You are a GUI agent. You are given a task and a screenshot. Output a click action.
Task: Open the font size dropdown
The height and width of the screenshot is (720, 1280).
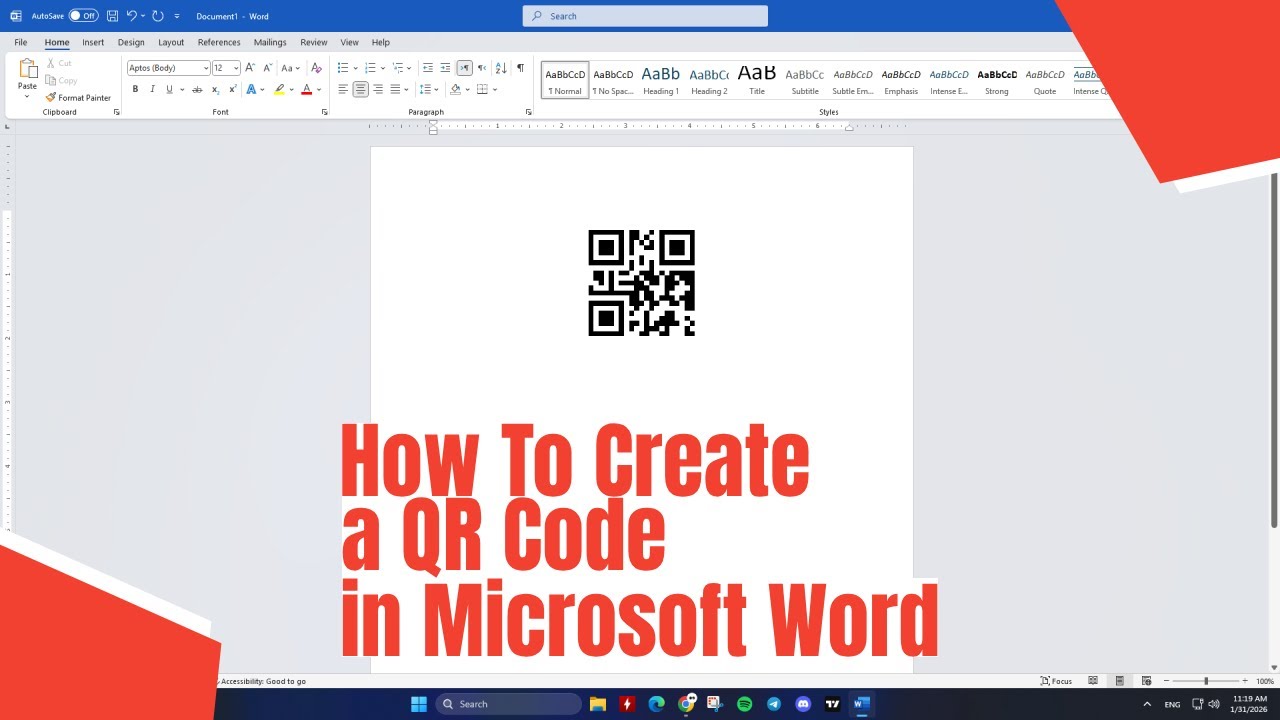[235, 68]
